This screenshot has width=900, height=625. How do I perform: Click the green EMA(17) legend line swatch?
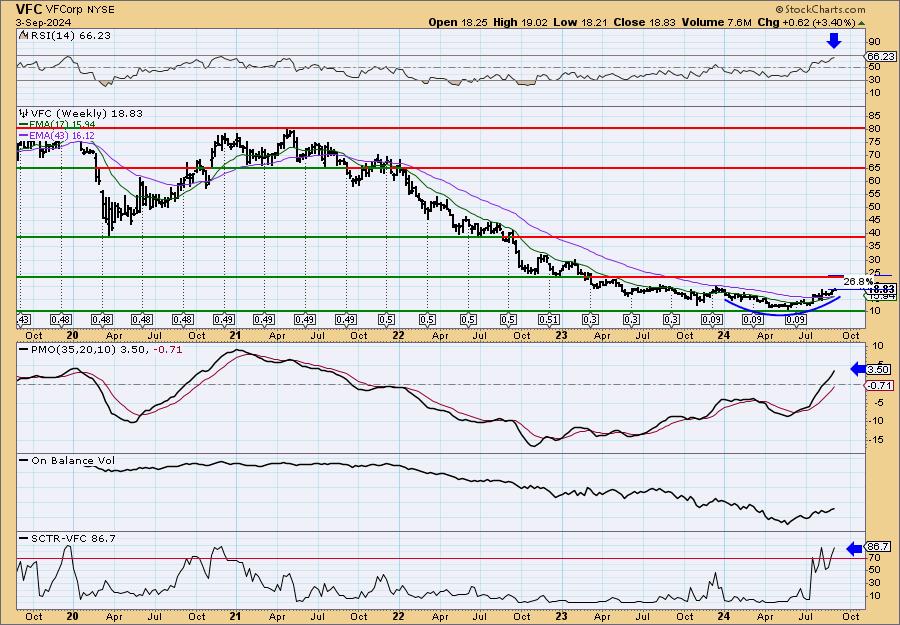(24, 125)
